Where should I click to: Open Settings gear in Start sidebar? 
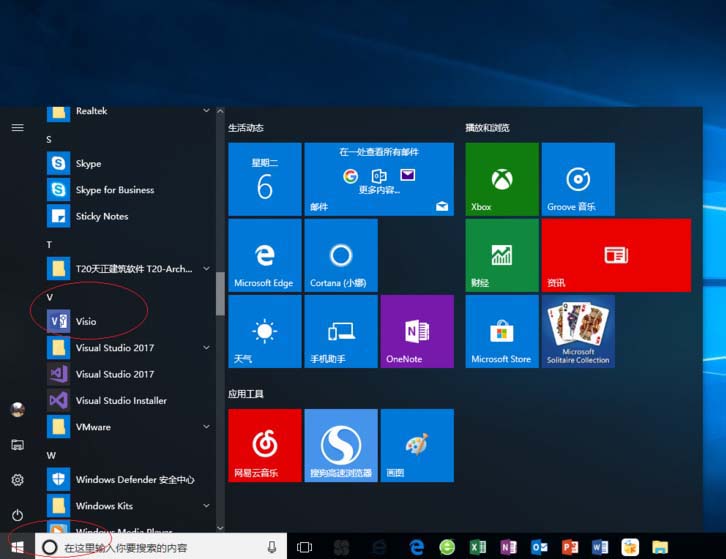tap(18, 480)
